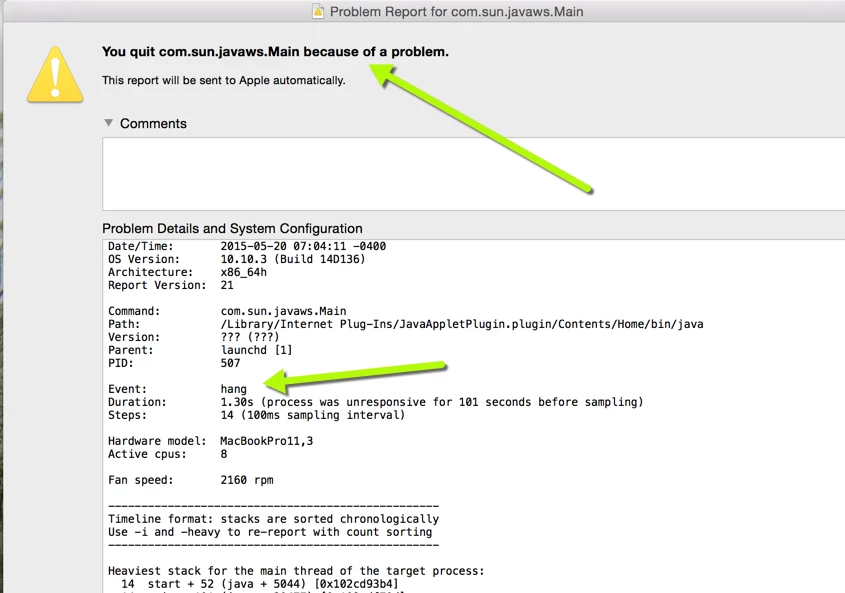
Task: Click the title "Problem Report for com.sun.javaws.Main"
Action: point(456,12)
